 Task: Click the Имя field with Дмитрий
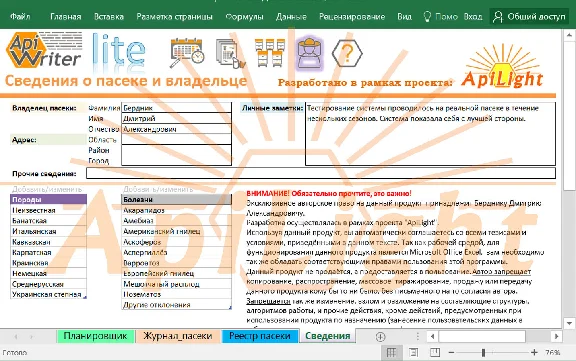point(176,118)
